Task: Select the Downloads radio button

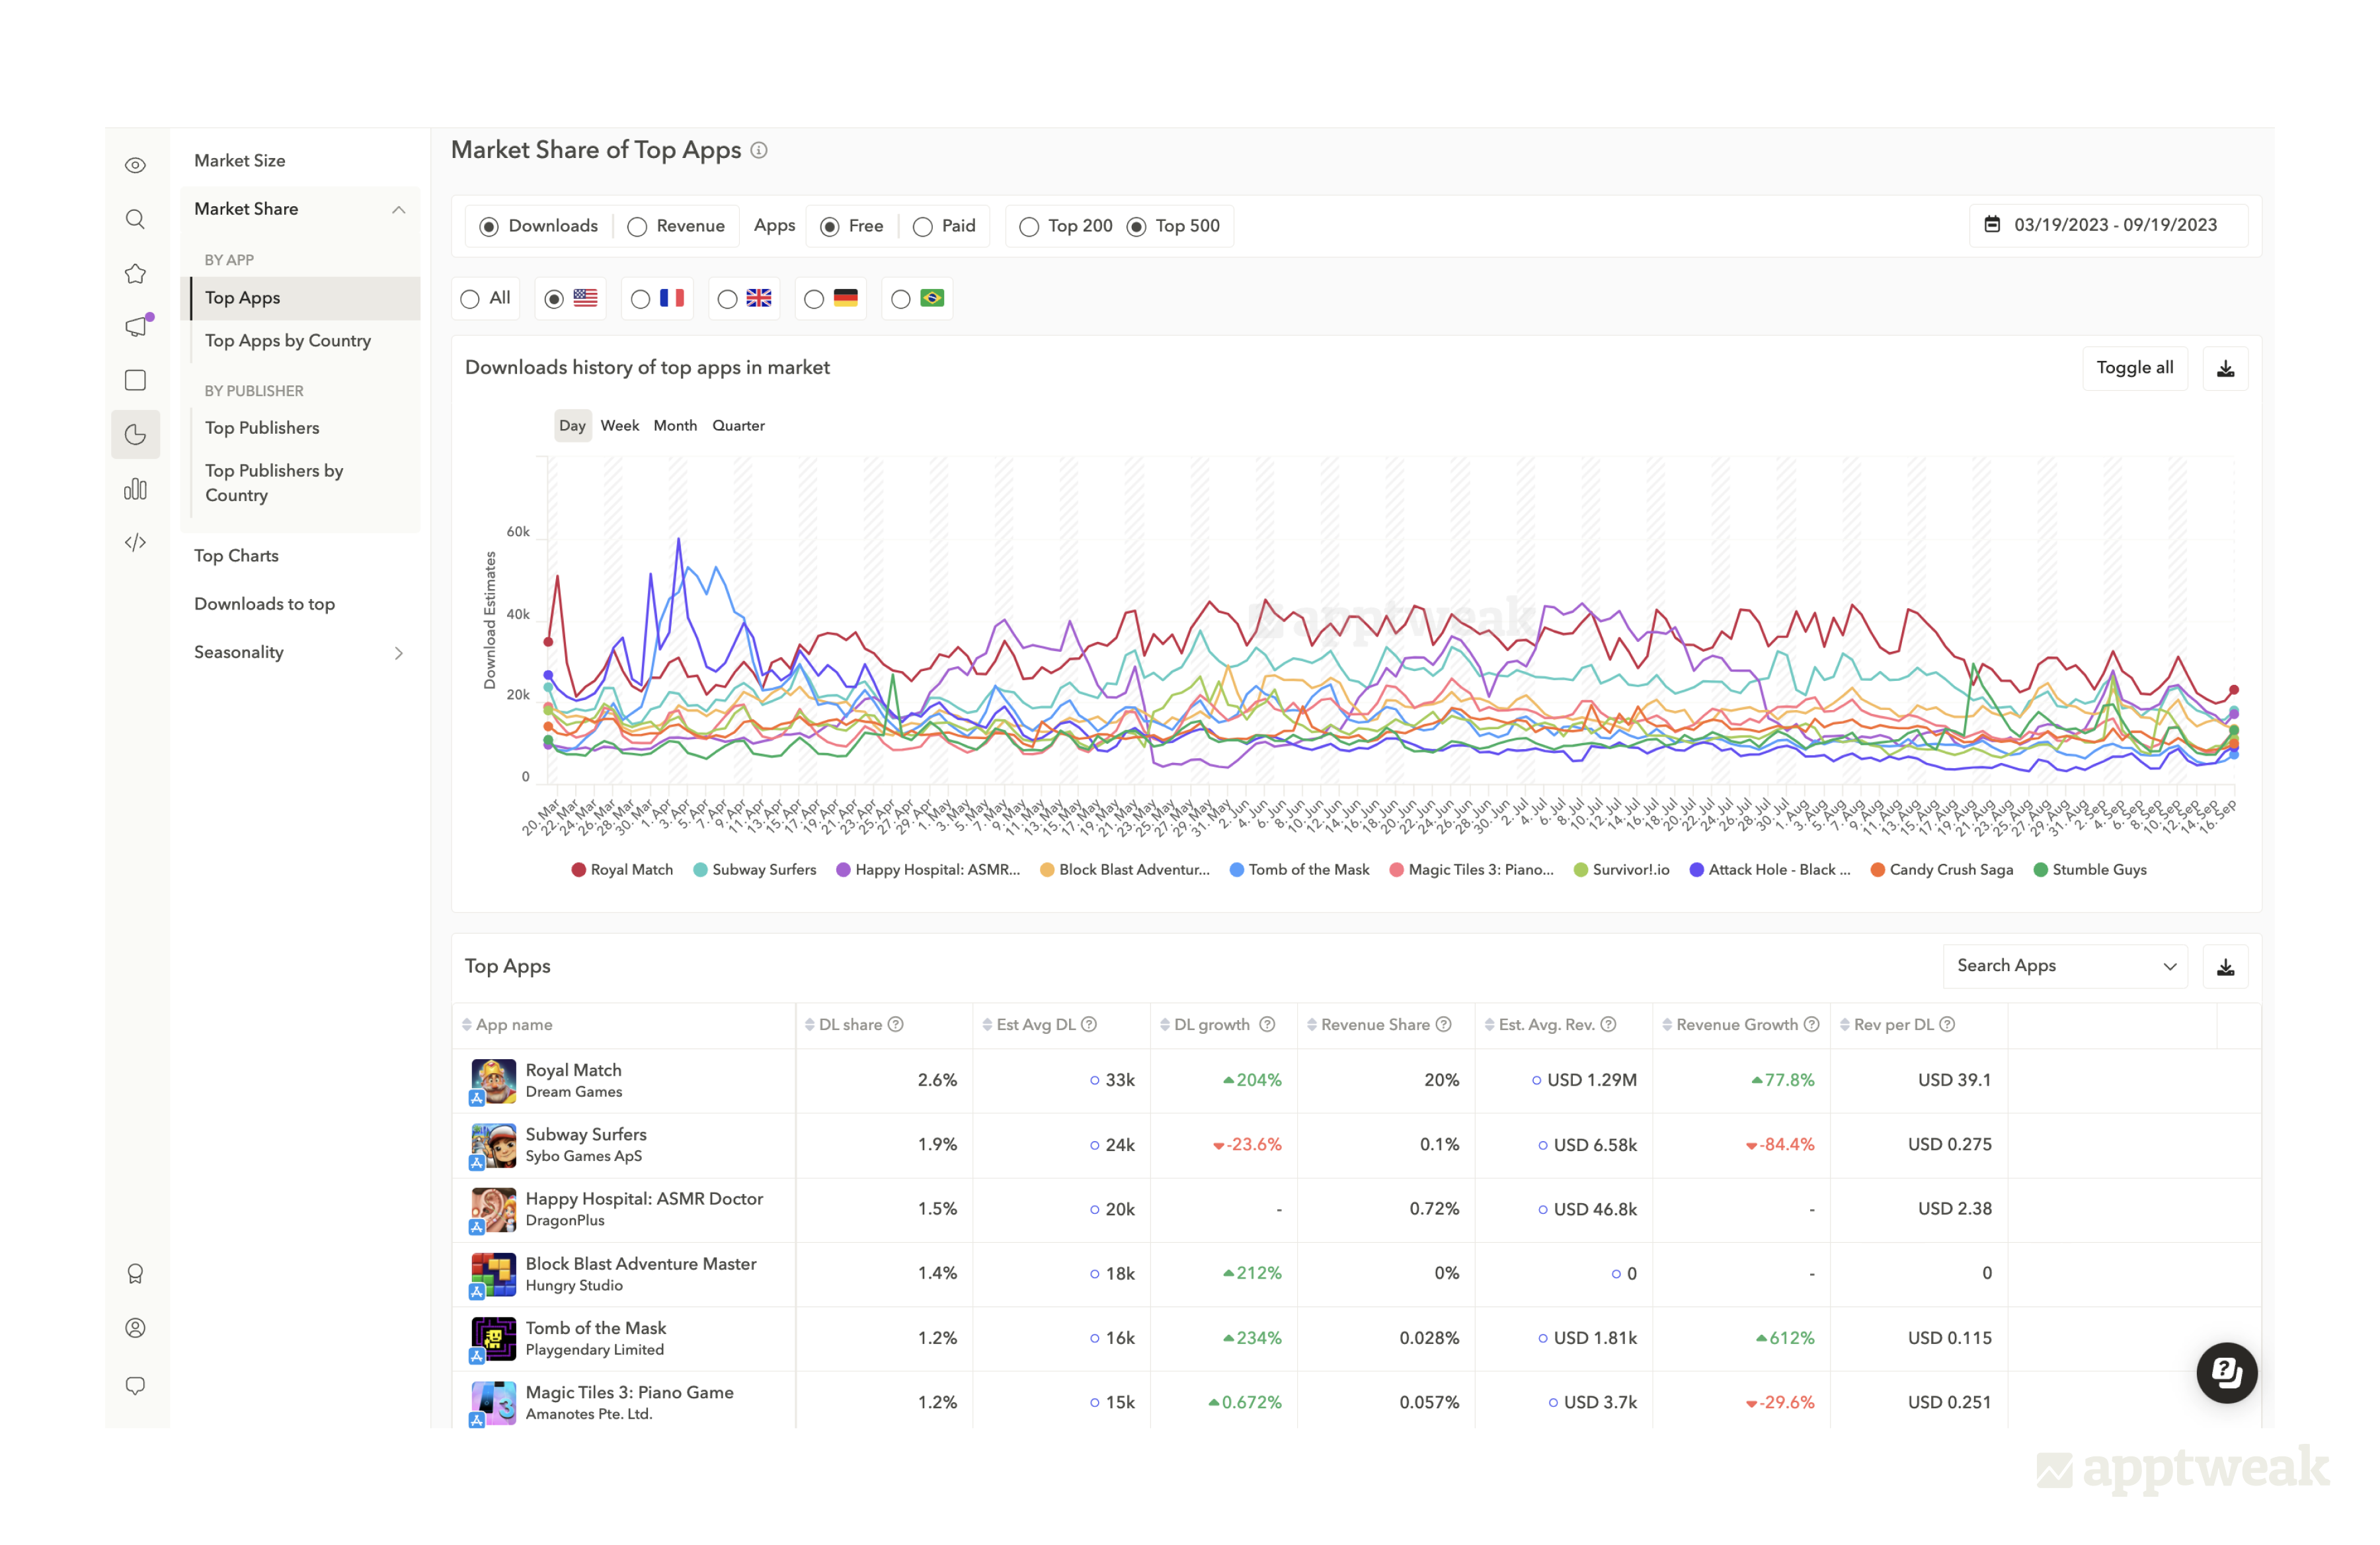Action: pos(489,227)
